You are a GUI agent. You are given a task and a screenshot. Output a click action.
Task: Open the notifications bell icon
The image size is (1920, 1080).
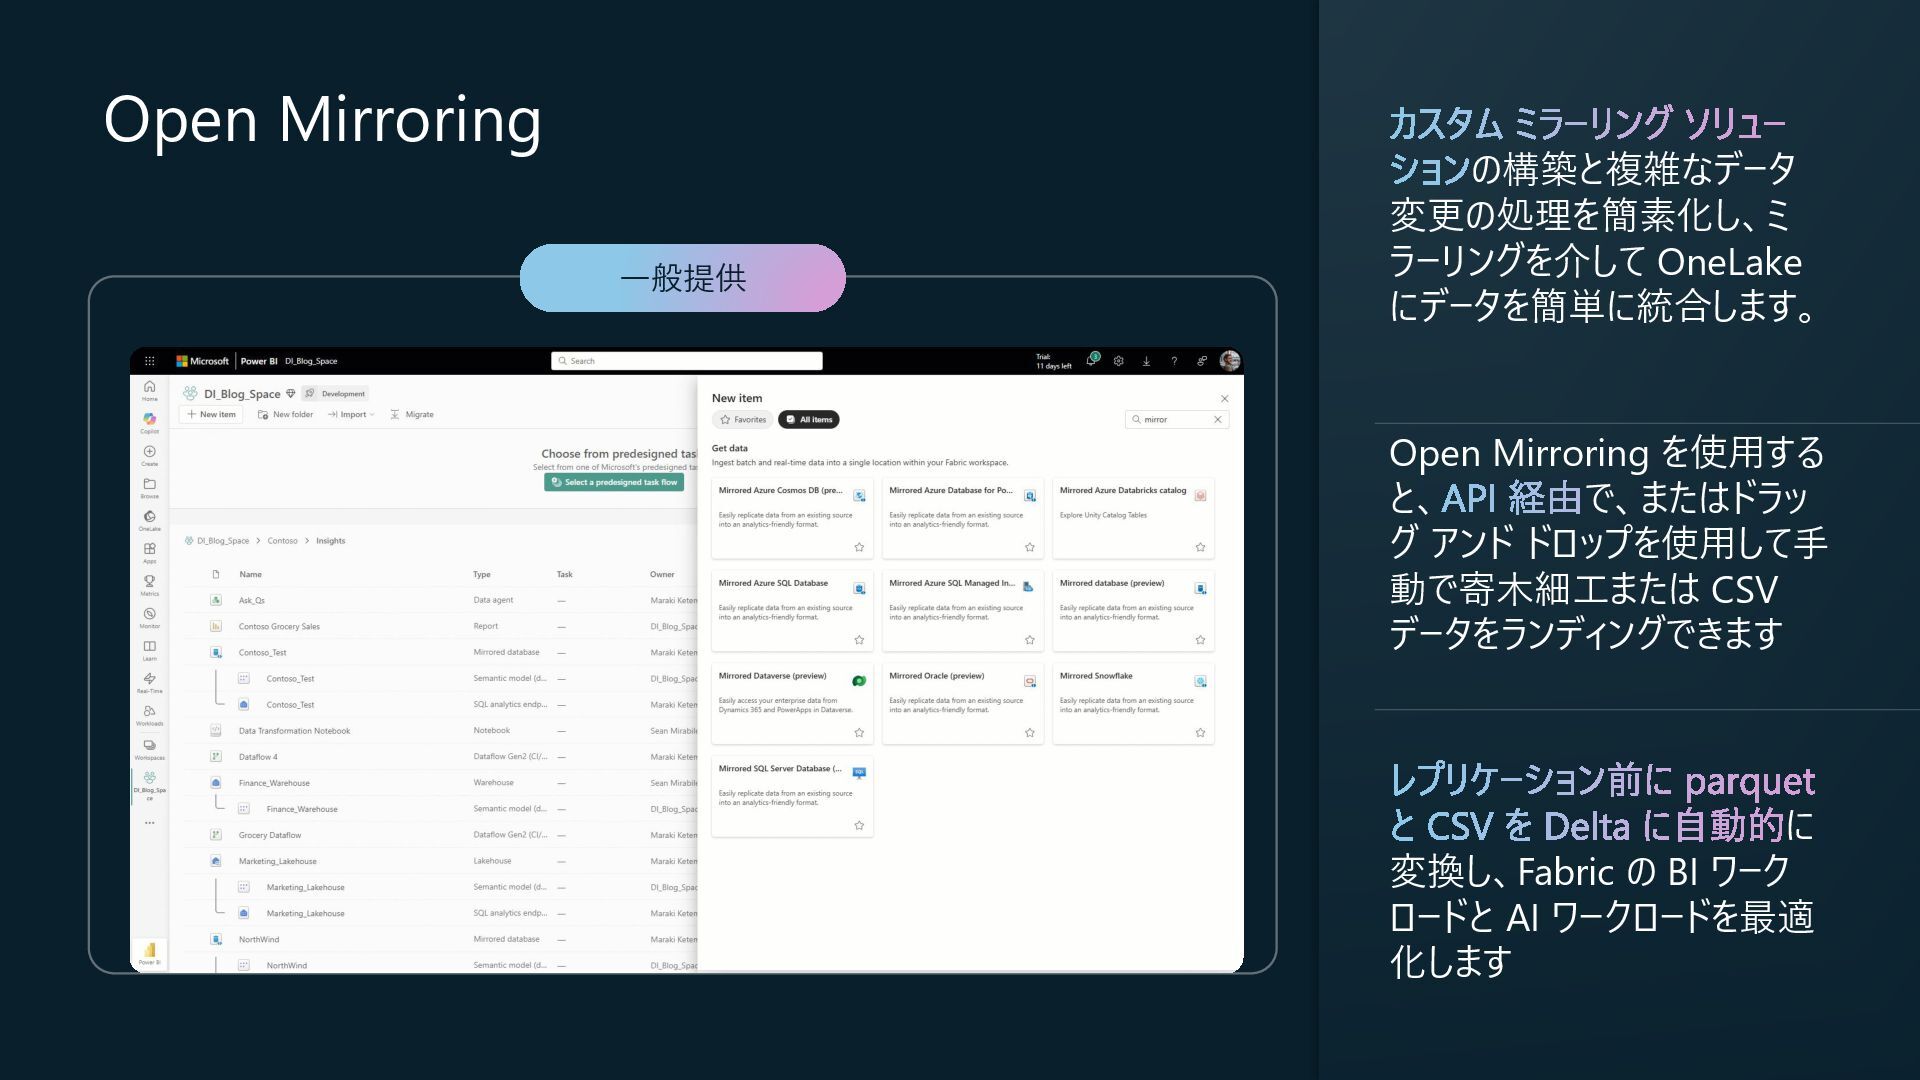(1091, 361)
